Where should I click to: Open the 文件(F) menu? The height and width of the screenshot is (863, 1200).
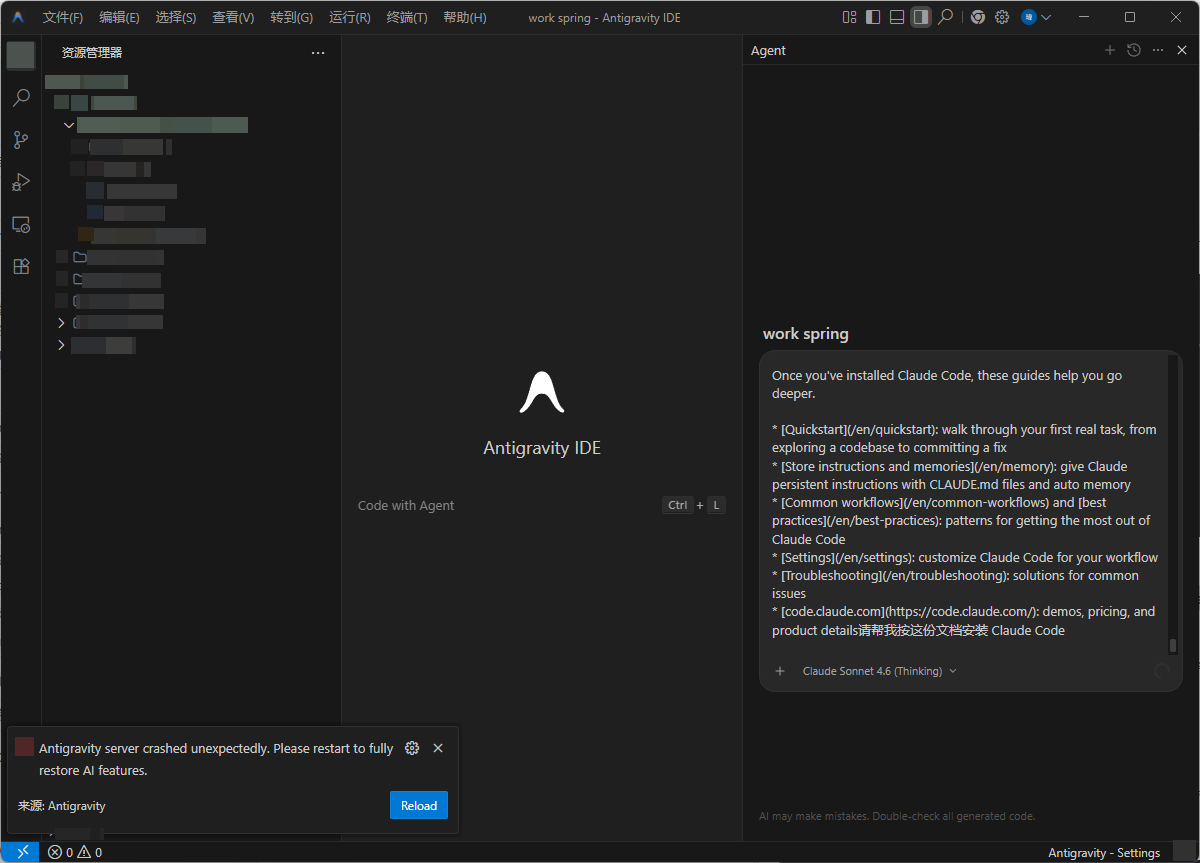(x=63, y=17)
